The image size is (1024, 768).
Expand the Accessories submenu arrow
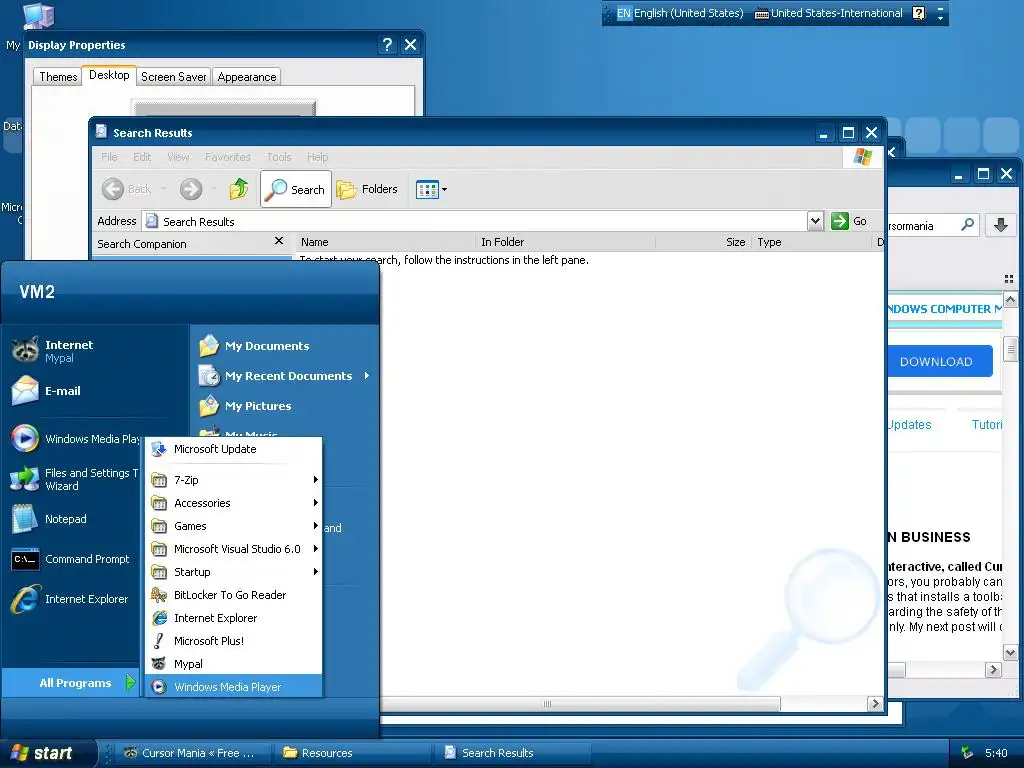pyautogui.click(x=315, y=503)
